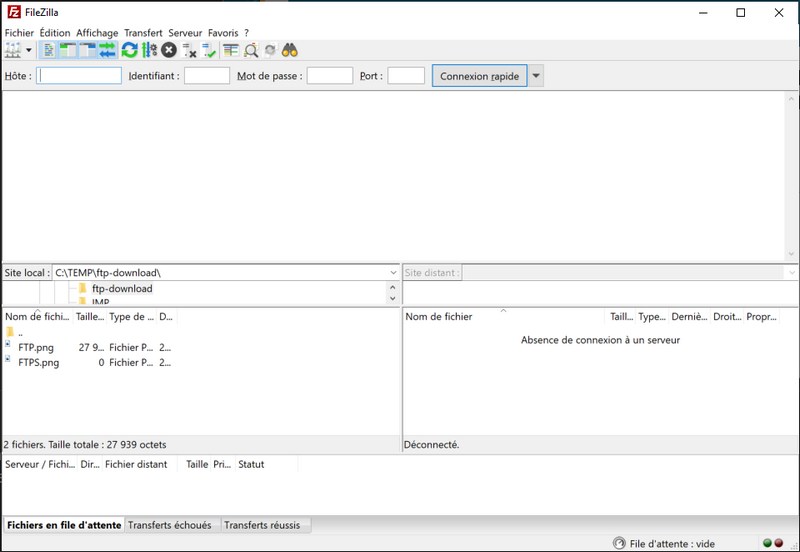The image size is (800, 552).
Task: Click the Hôte input field
Action: [79, 76]
